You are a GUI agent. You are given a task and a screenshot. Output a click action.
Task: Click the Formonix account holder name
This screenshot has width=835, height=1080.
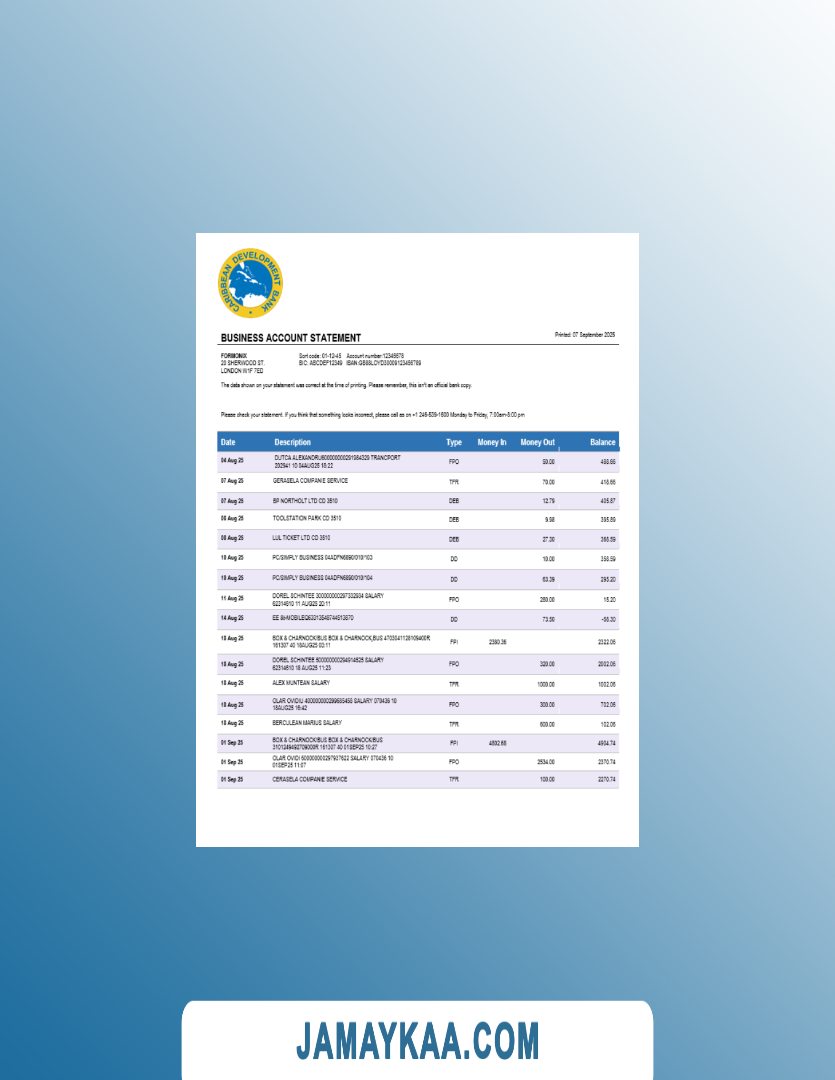[x=234, y=355]
